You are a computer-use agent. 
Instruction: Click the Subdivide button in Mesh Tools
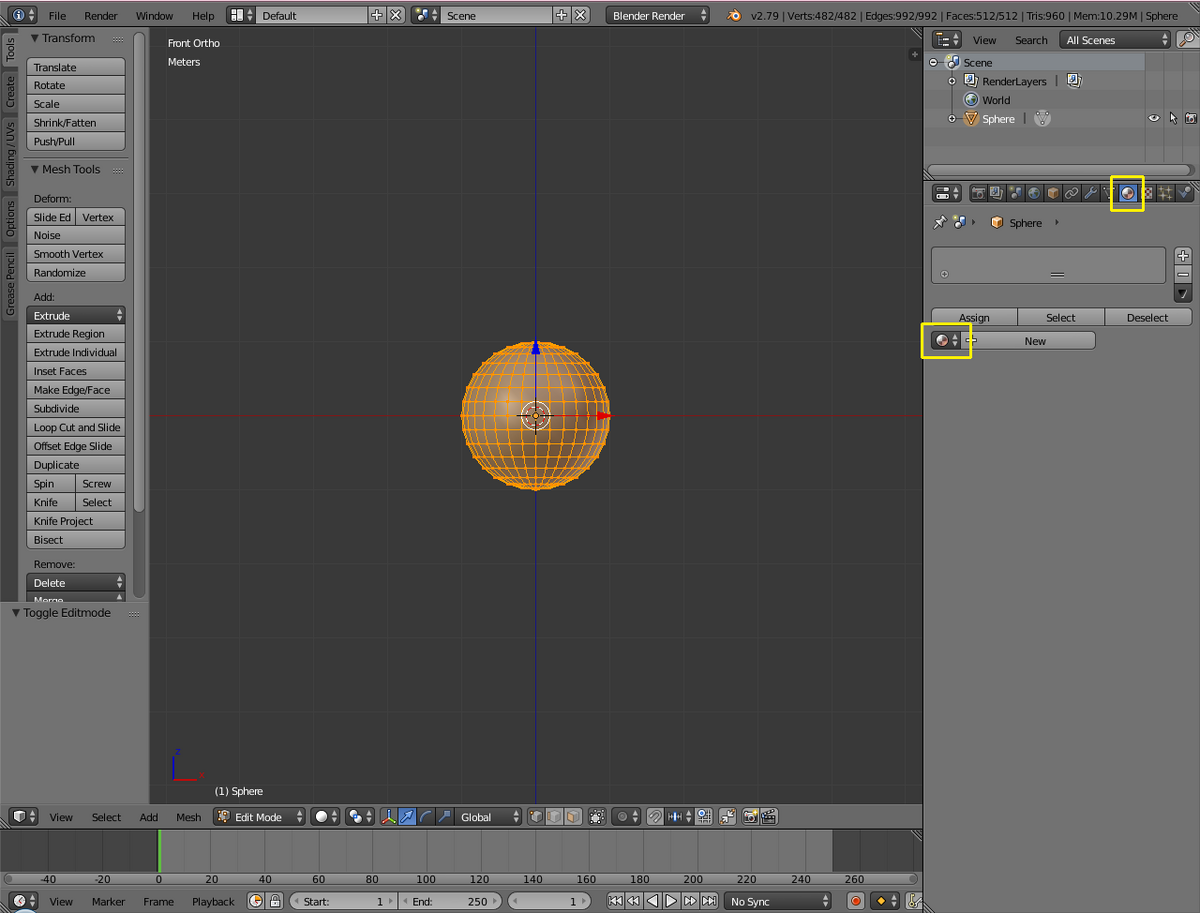[75, 408]
